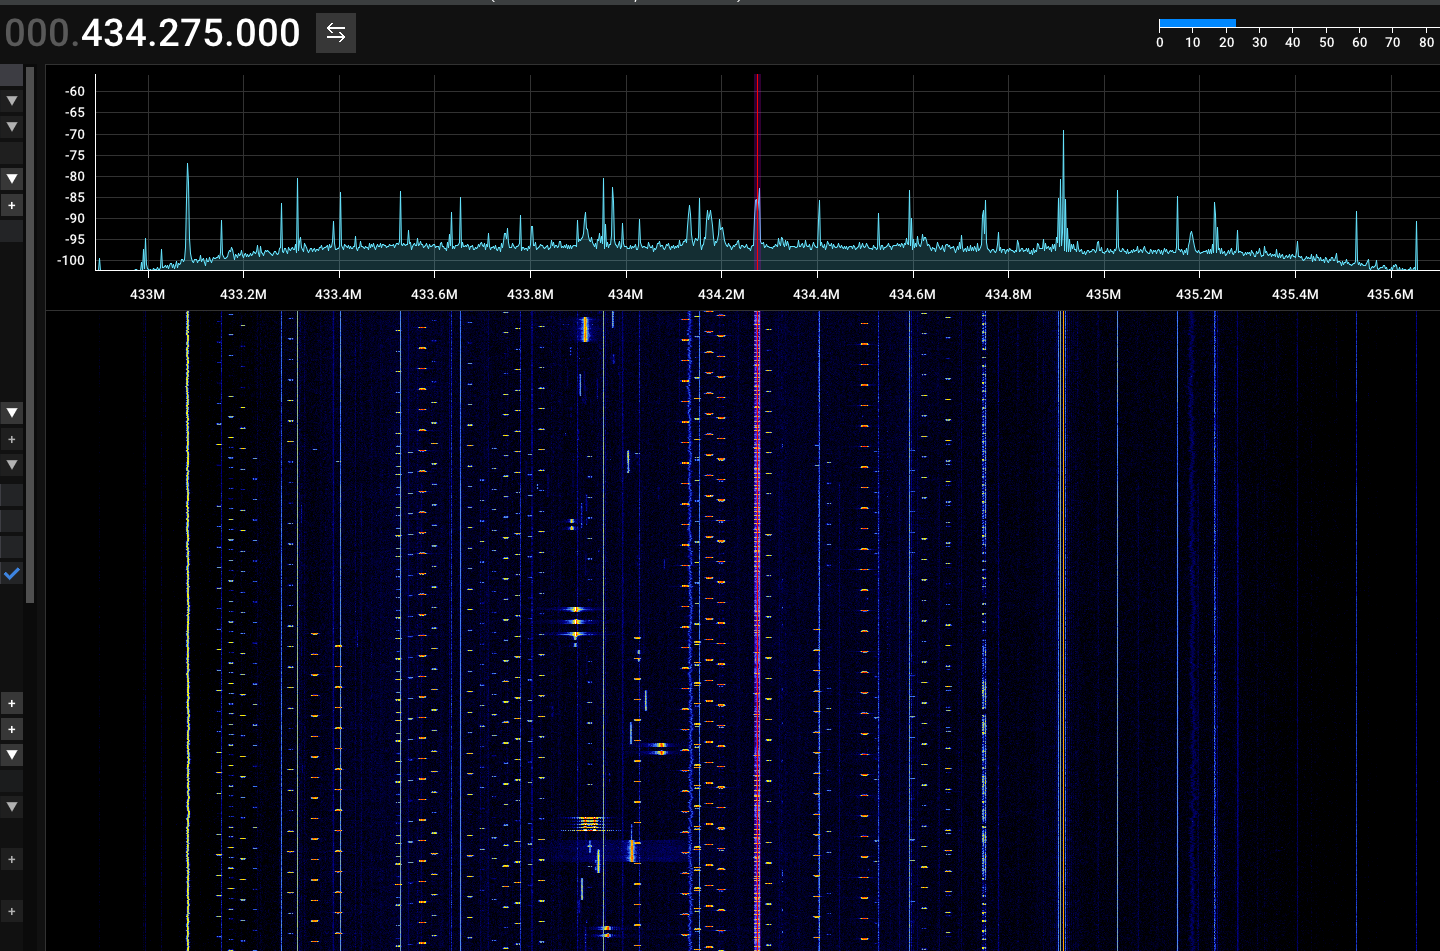Click the '435.4M' frequency axis label
This screenshot has height=951, width=1440.
pyautogui.click(x=1295, y=294)
